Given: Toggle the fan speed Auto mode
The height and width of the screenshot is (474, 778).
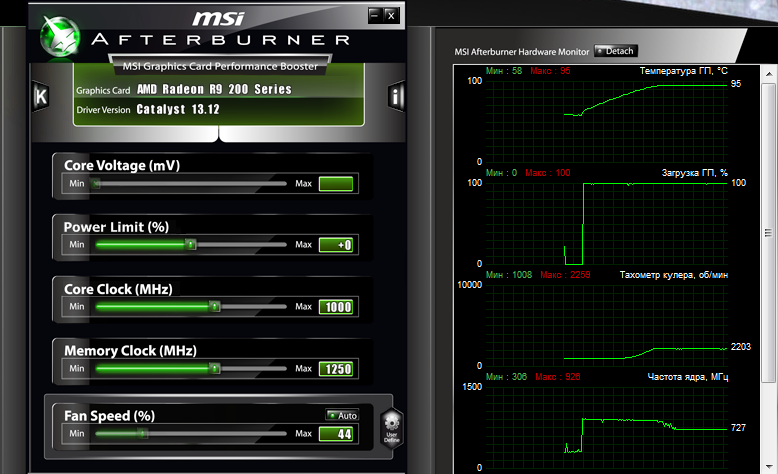Looking at the screenshot, I should coord(342,415).
